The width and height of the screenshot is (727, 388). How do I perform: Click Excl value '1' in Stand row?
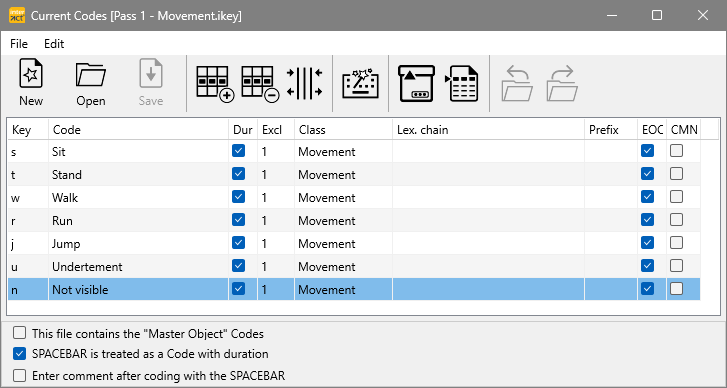(276, 174)
